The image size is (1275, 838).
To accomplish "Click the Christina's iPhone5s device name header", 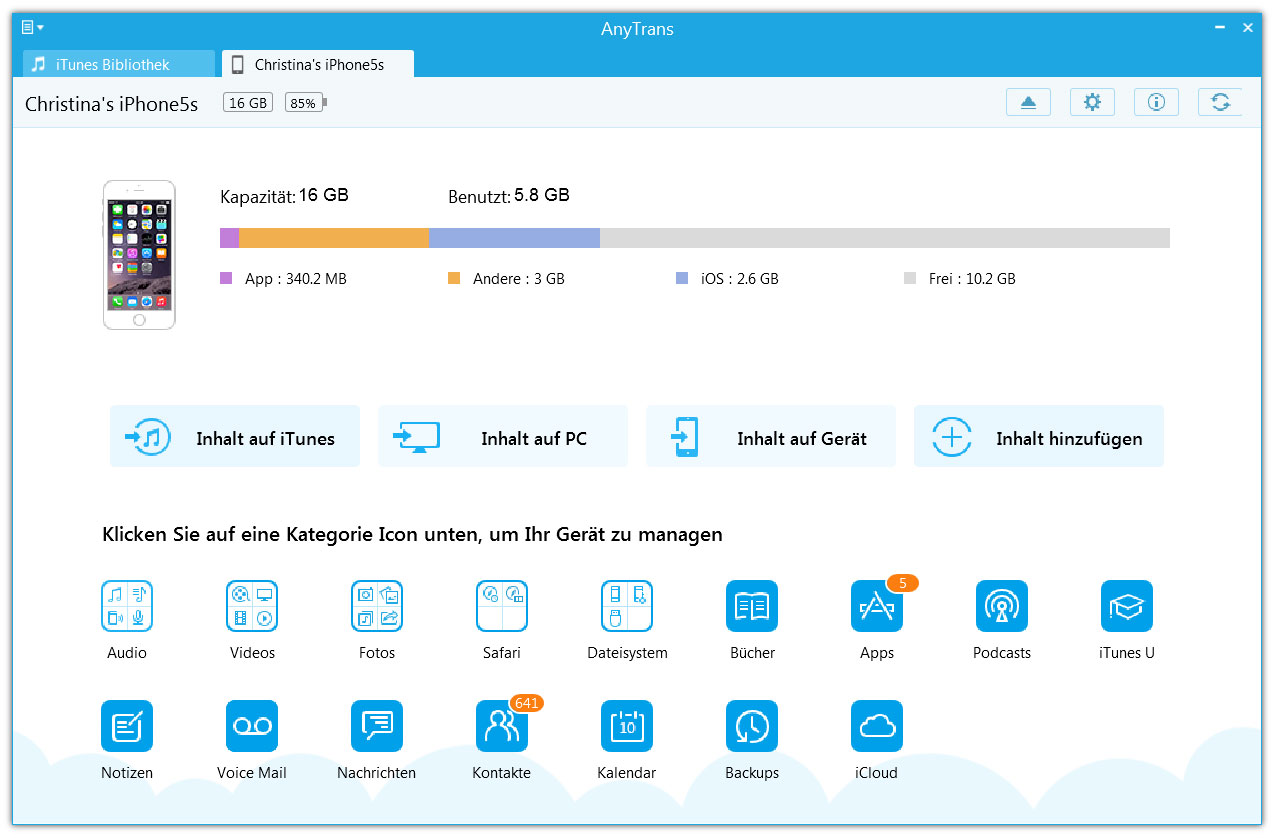I will pyautogui.click(x=111, y=104).
